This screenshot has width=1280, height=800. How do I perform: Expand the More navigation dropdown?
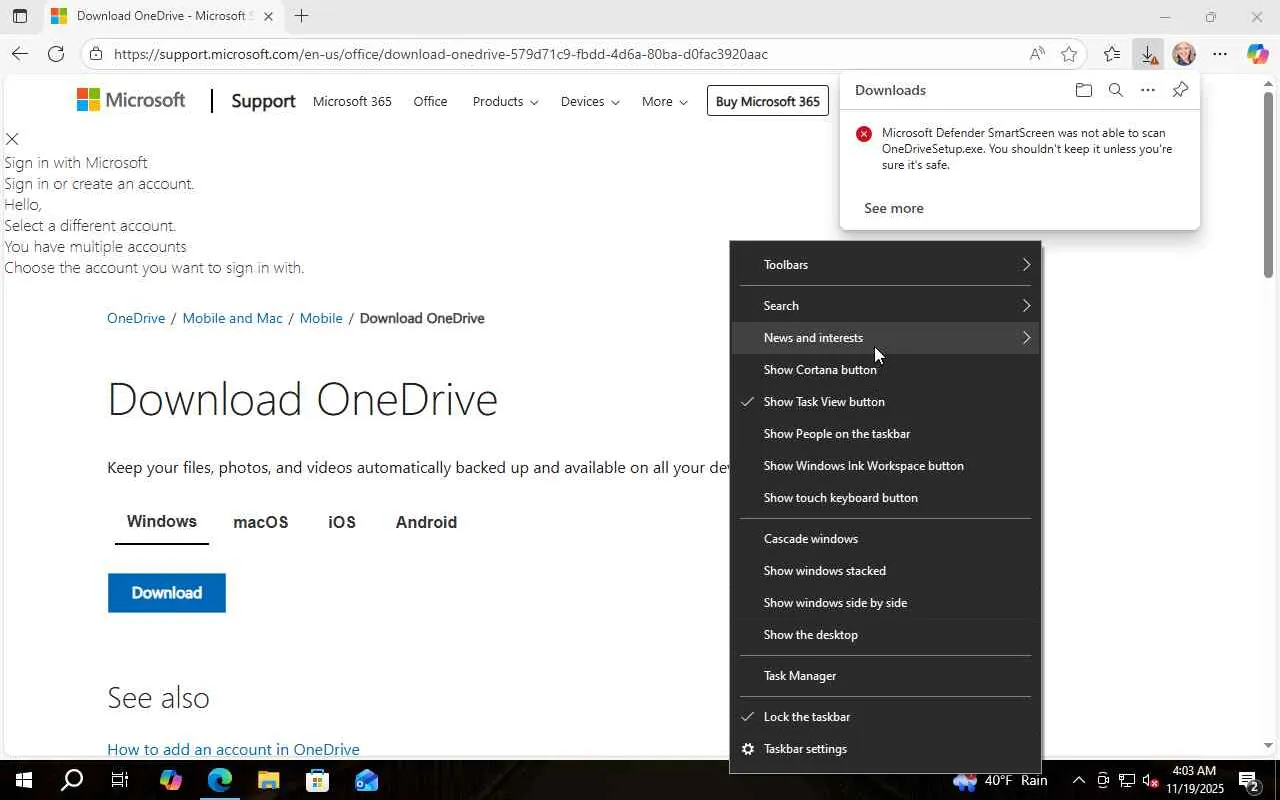tap(665, 101)
